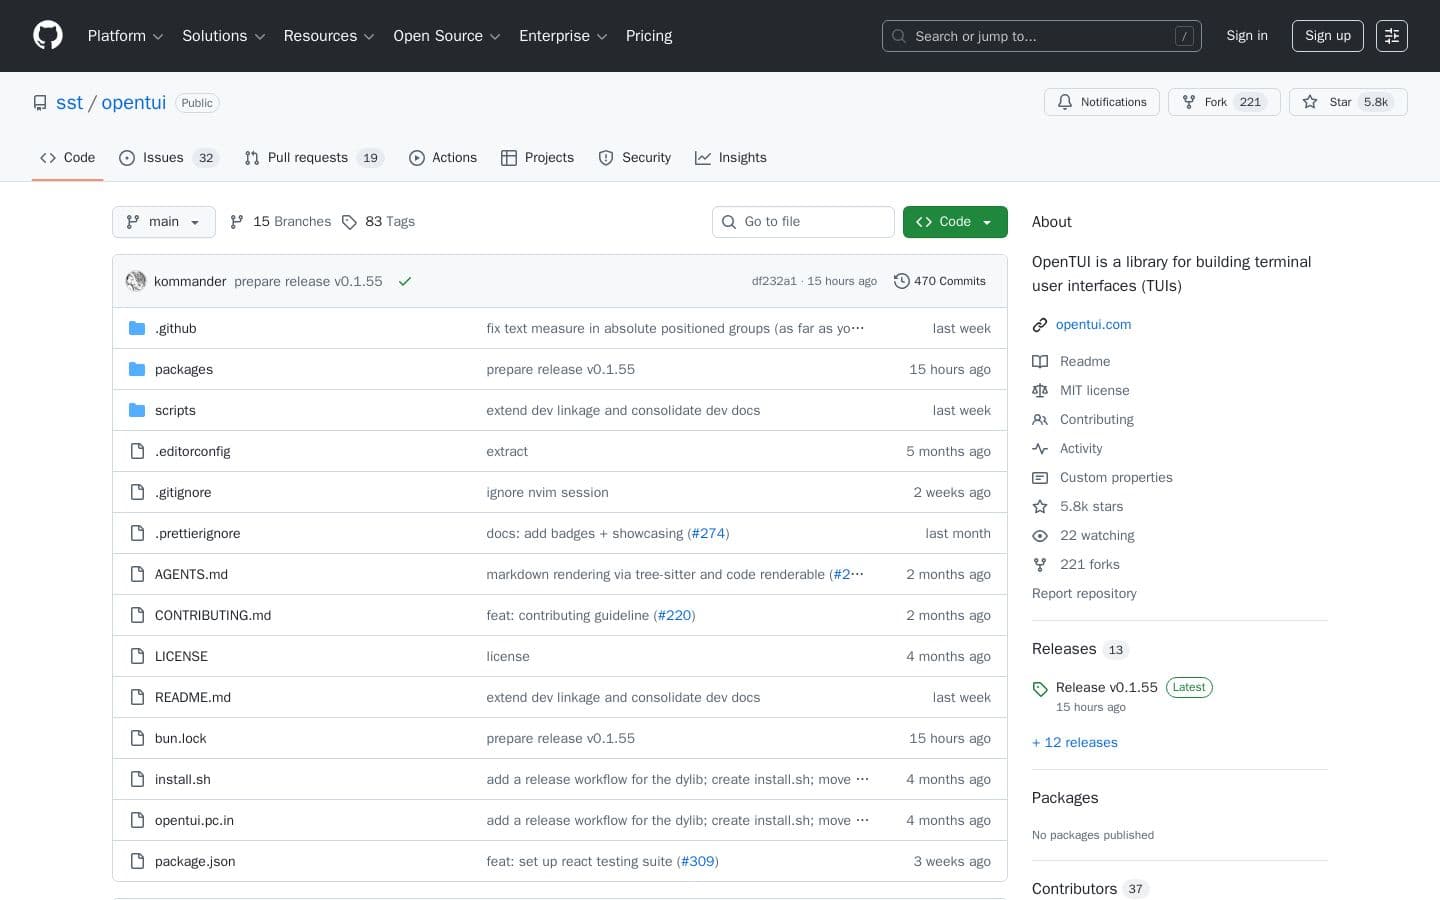Open the Readme via the book icon
This screenshot has width=1440, height=900.
point(1040,361)
